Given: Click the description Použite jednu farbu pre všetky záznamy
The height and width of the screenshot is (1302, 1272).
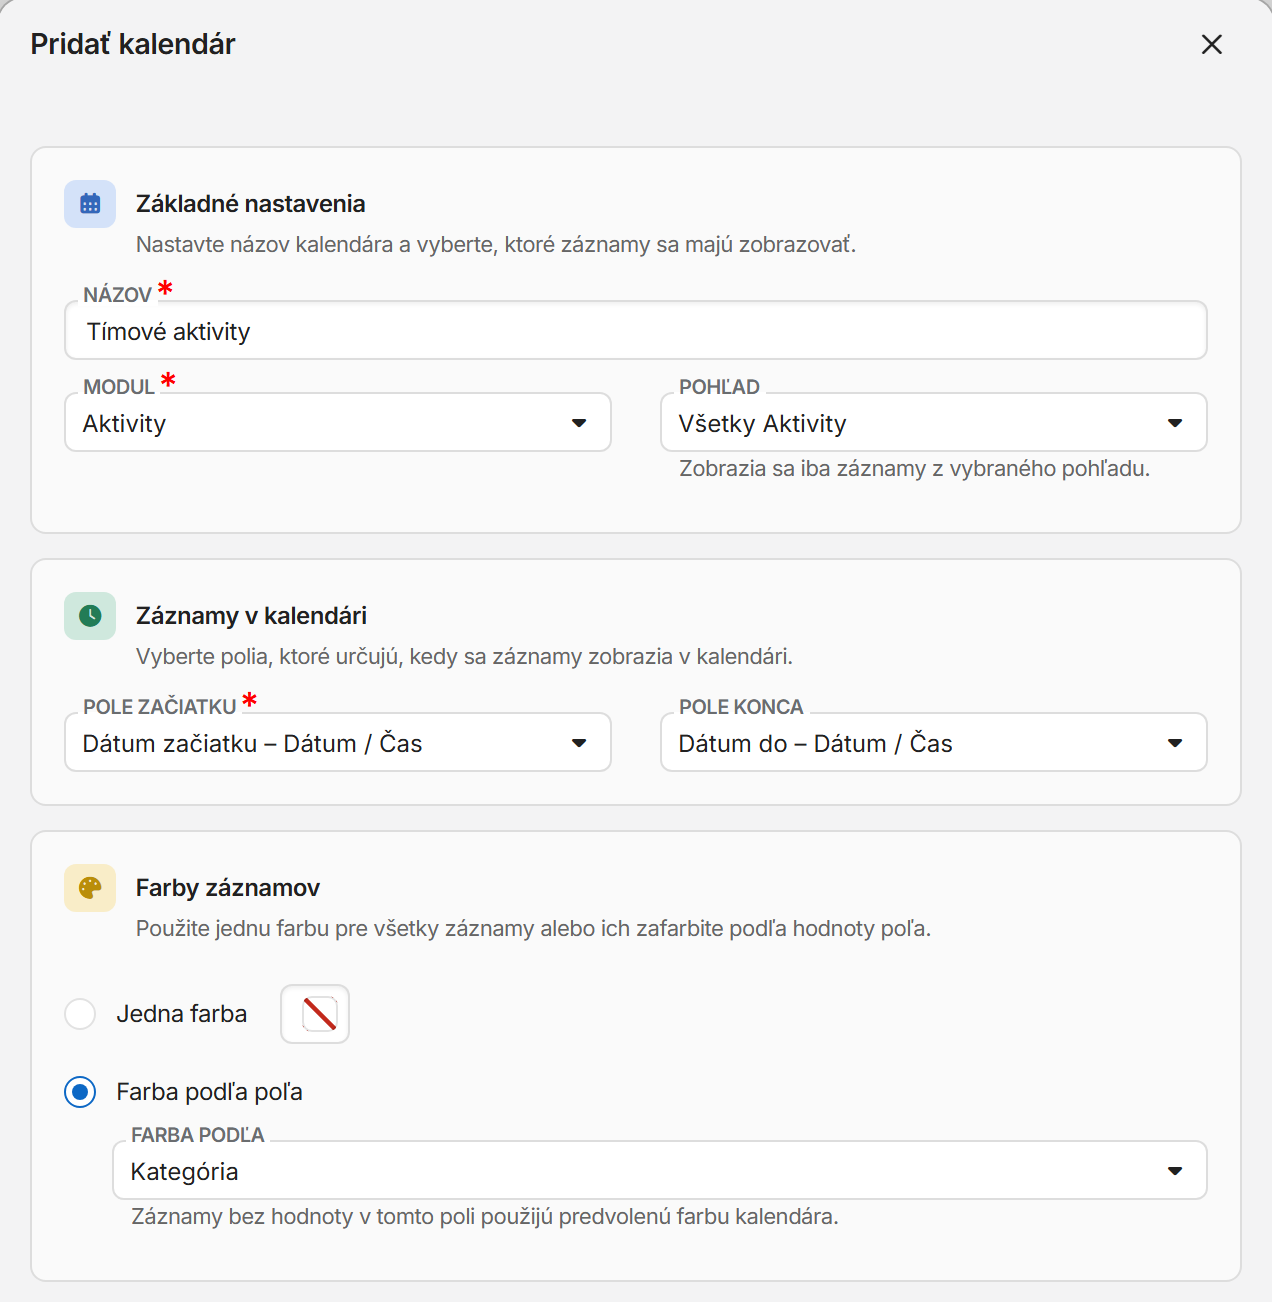Looking at the screenshot, I should (533, 929).
